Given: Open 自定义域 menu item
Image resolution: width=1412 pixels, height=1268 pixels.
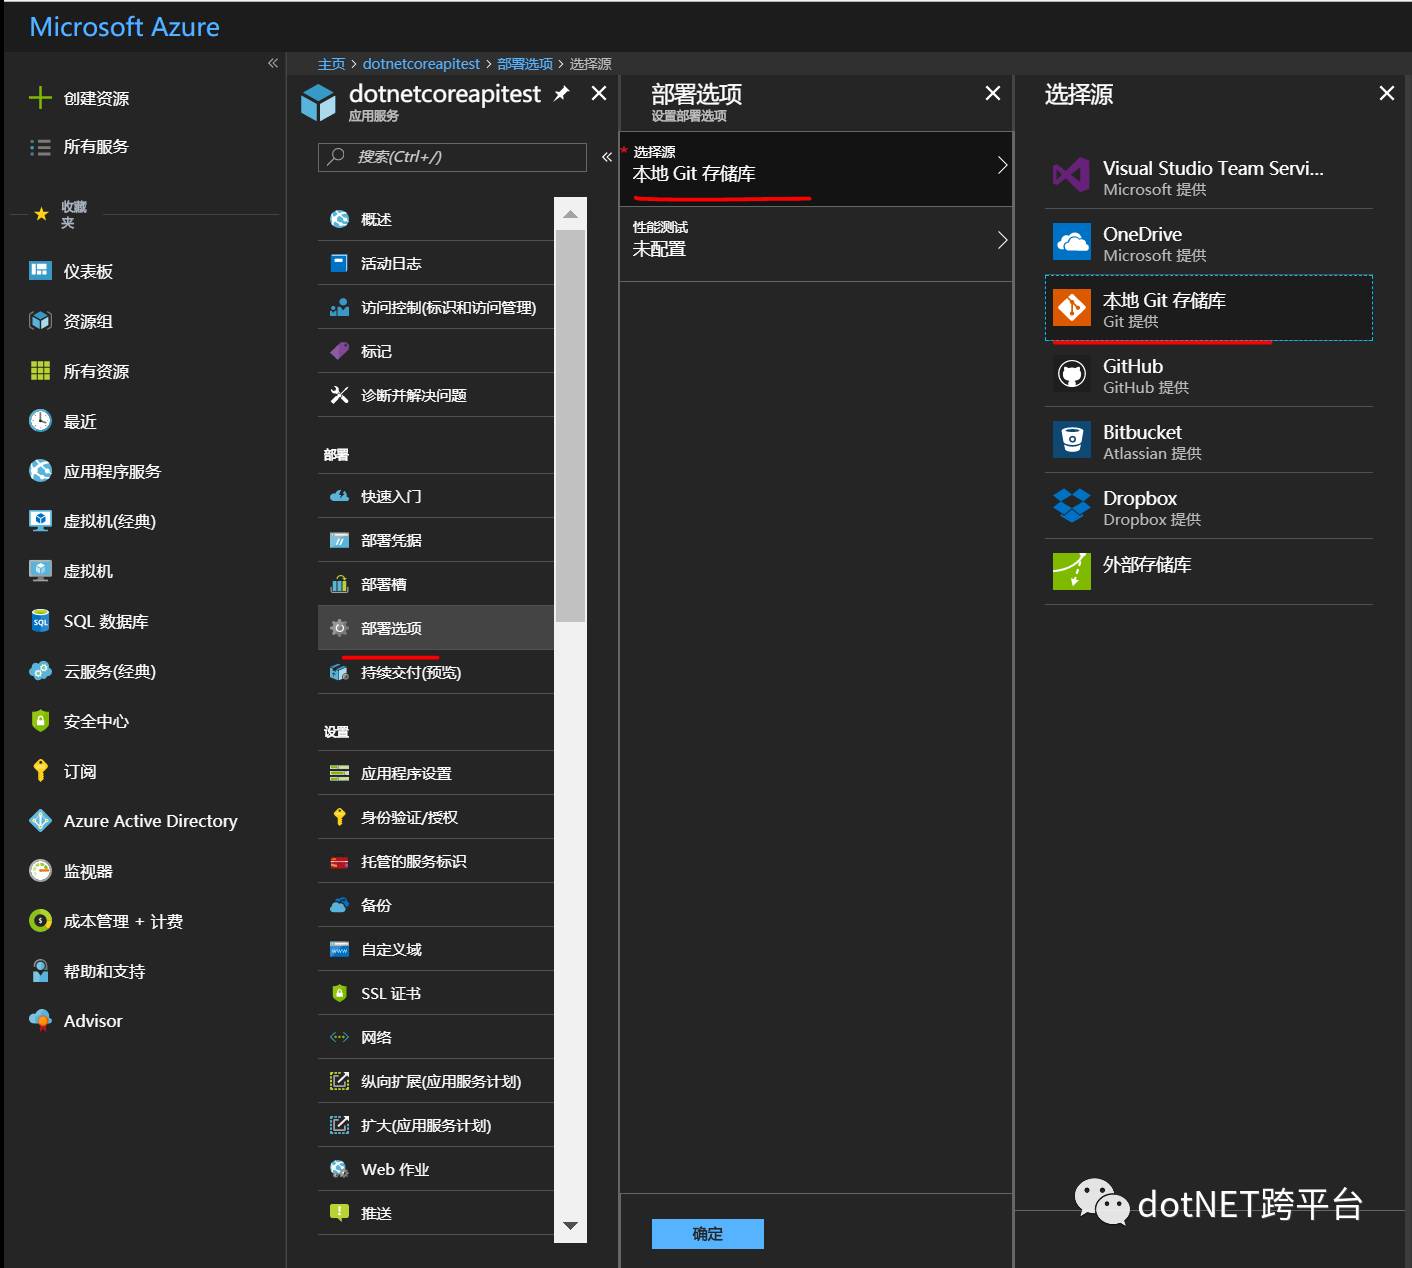Looking at the screenshot, I should [436, 949].
